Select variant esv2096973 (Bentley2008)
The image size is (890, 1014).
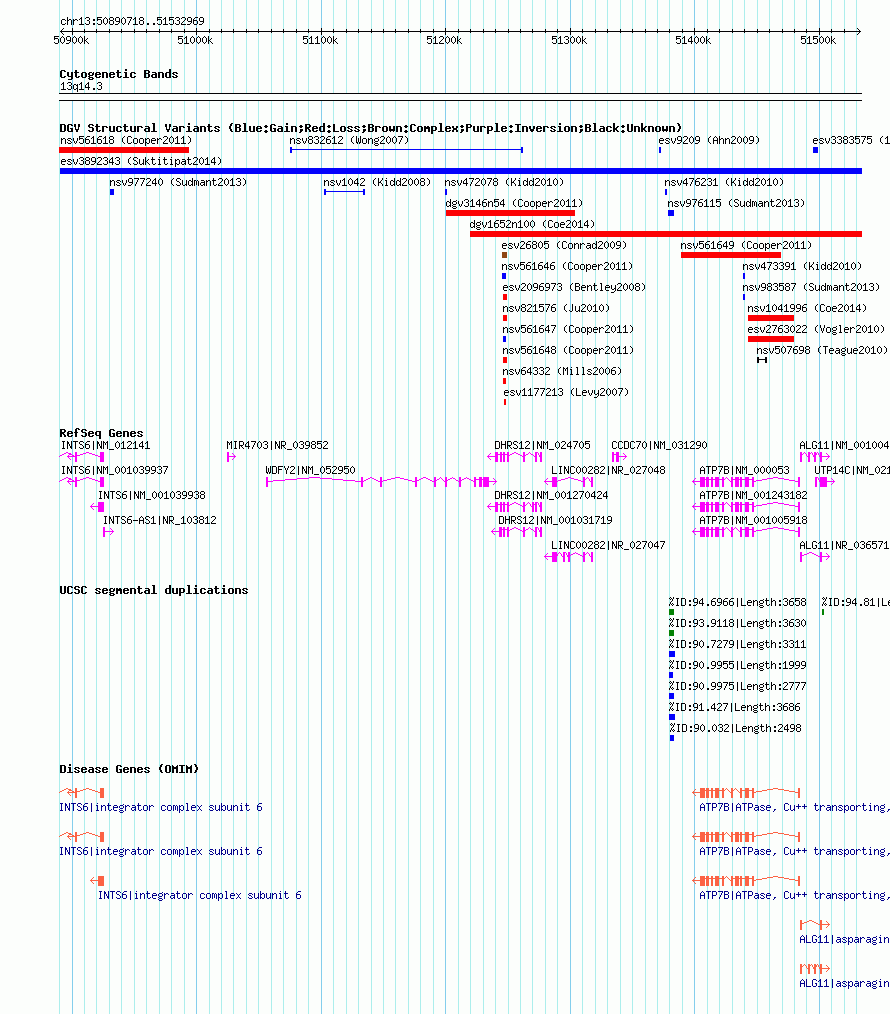point(574,287)
